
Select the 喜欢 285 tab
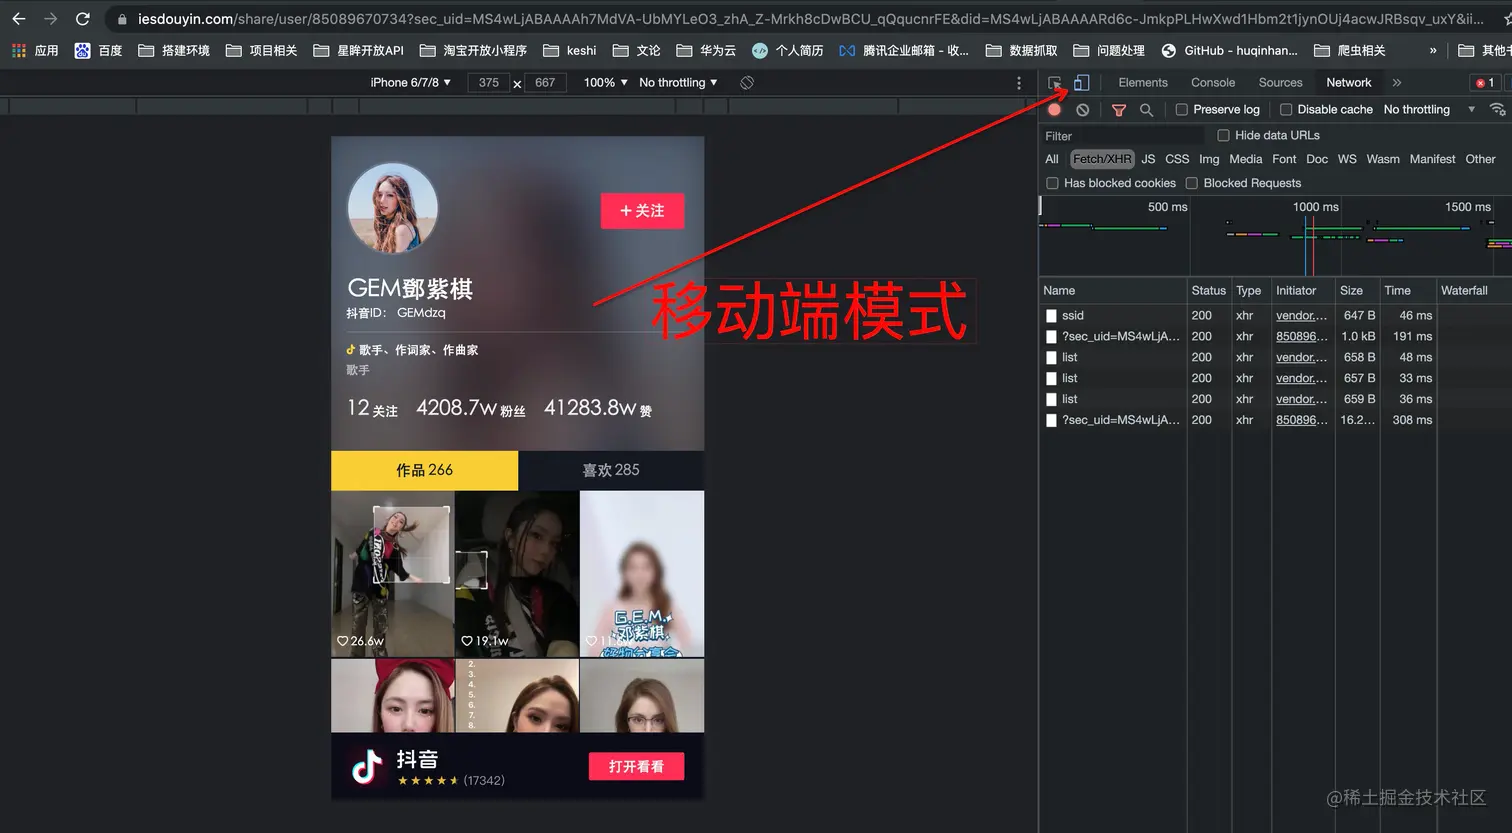[611, 470]
